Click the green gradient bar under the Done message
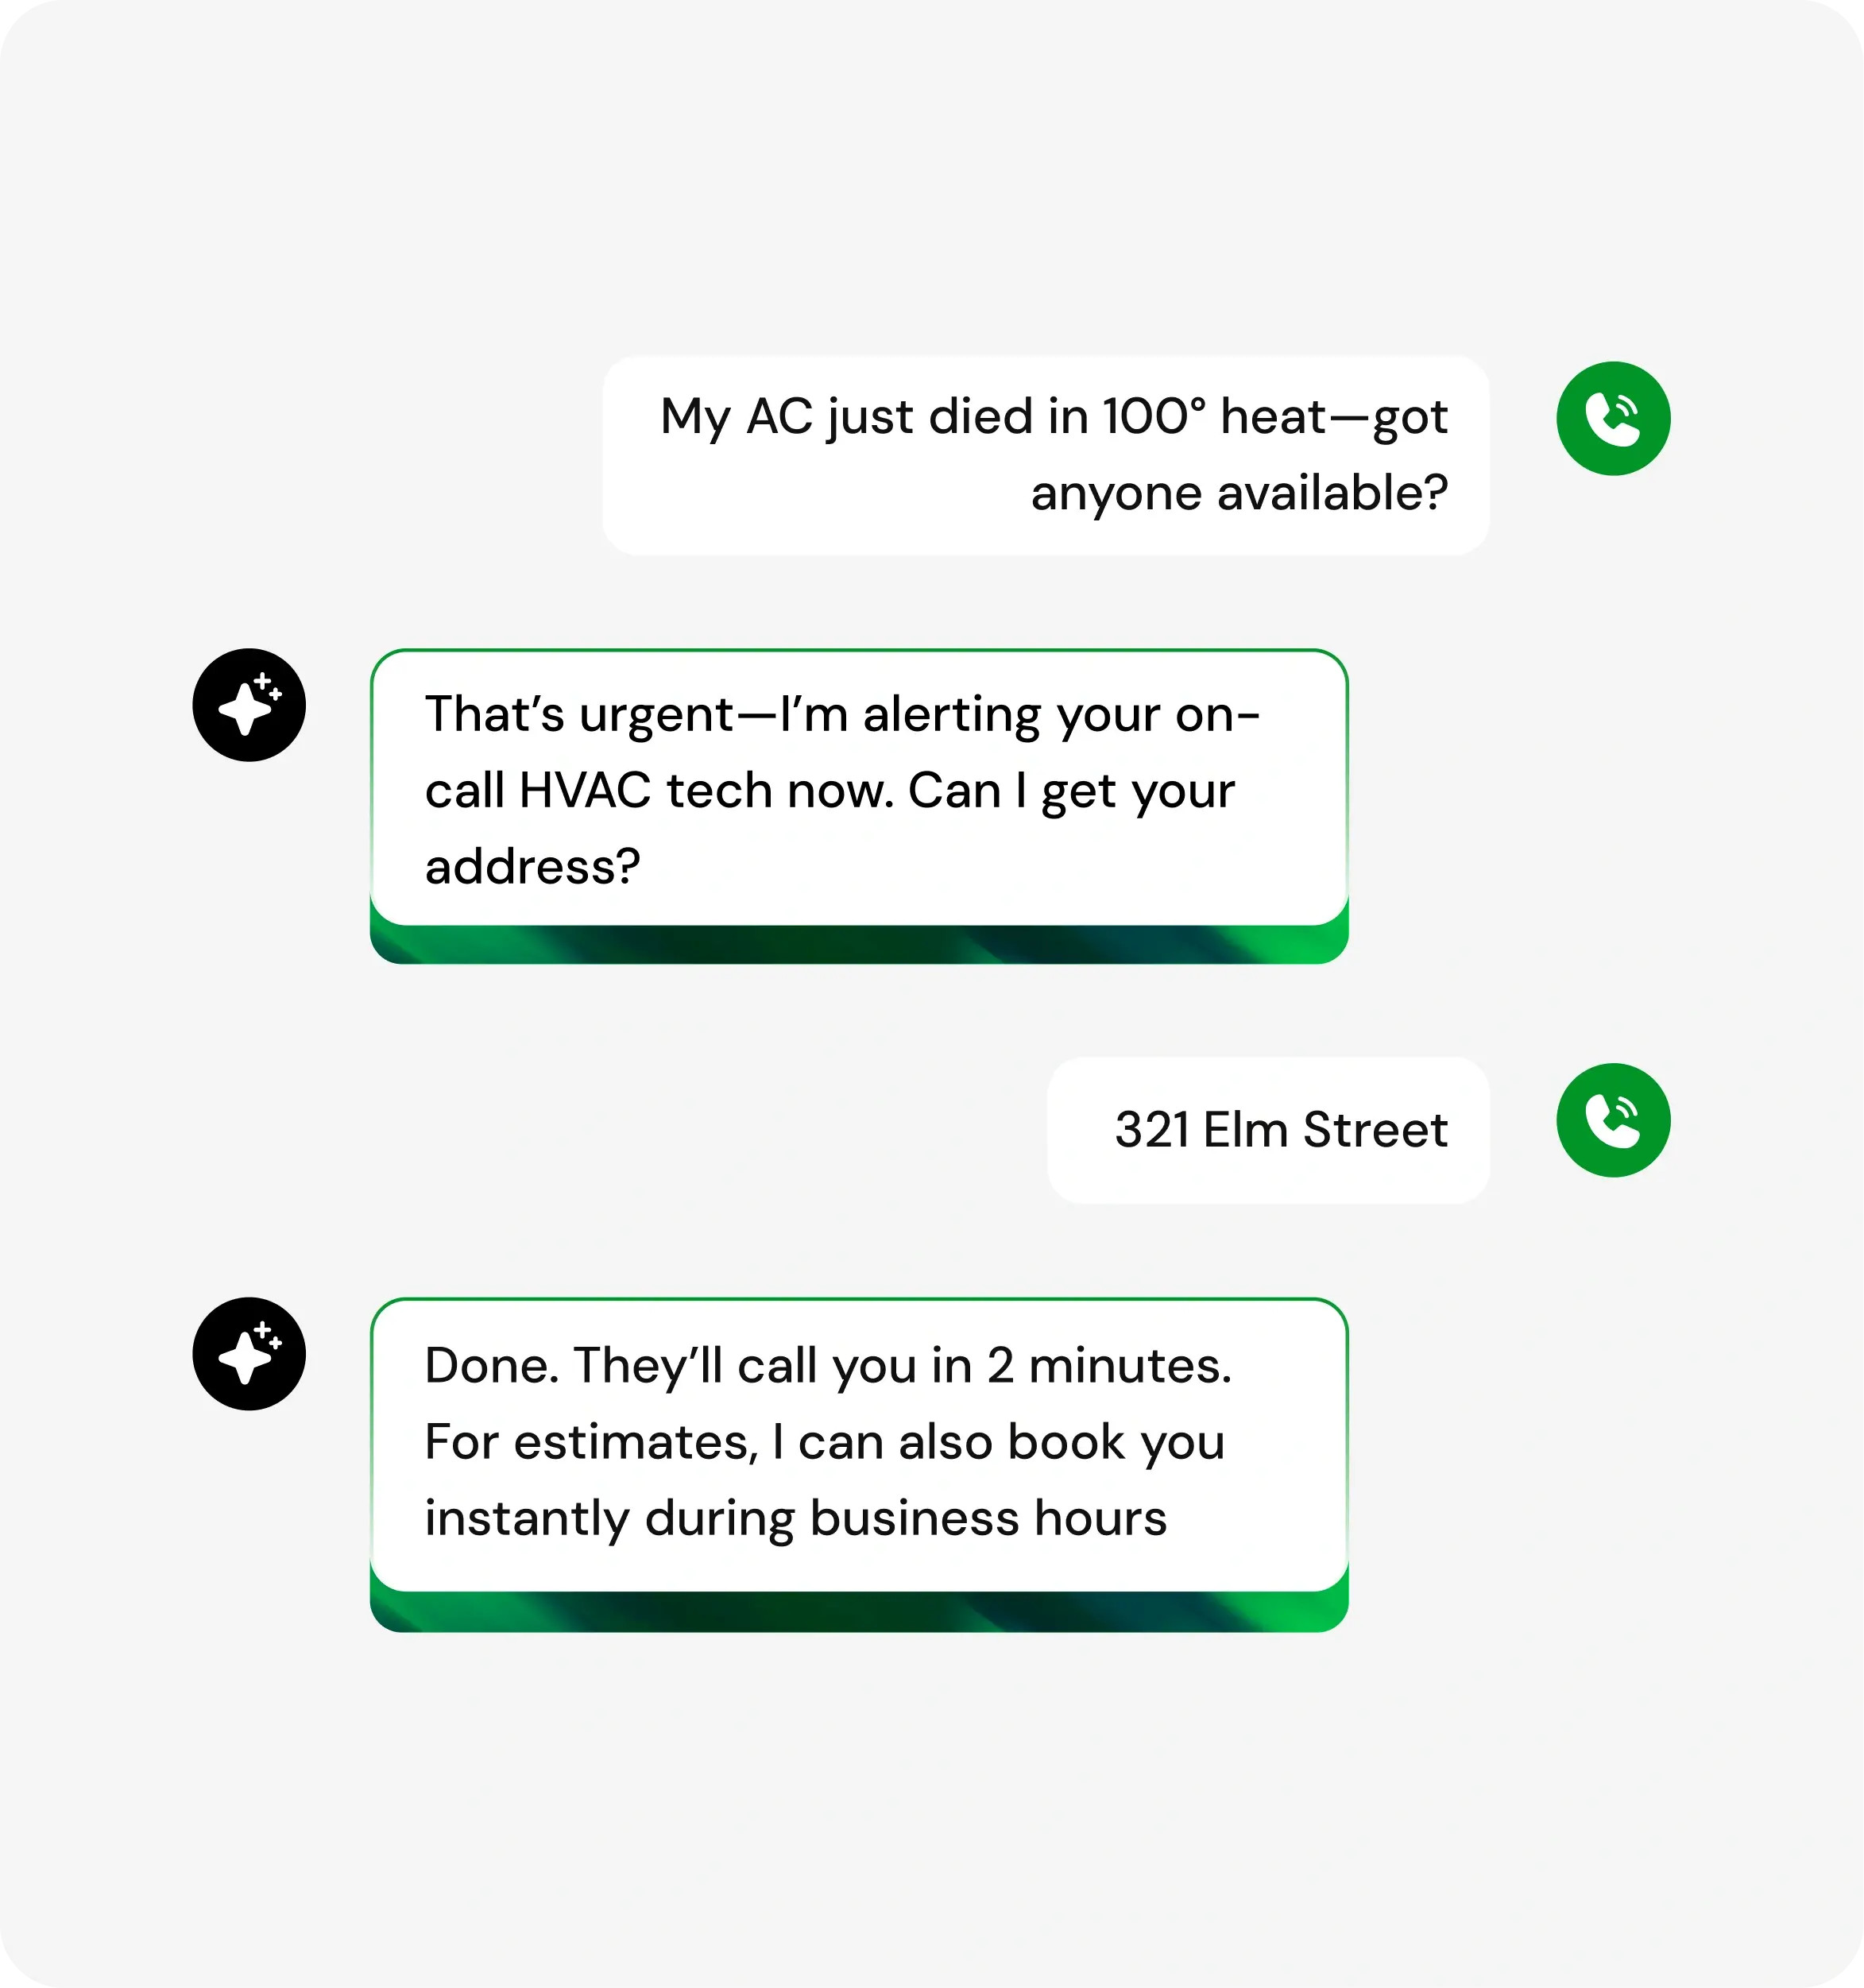The image size is (1864, 1988). tap(858, 1612)
